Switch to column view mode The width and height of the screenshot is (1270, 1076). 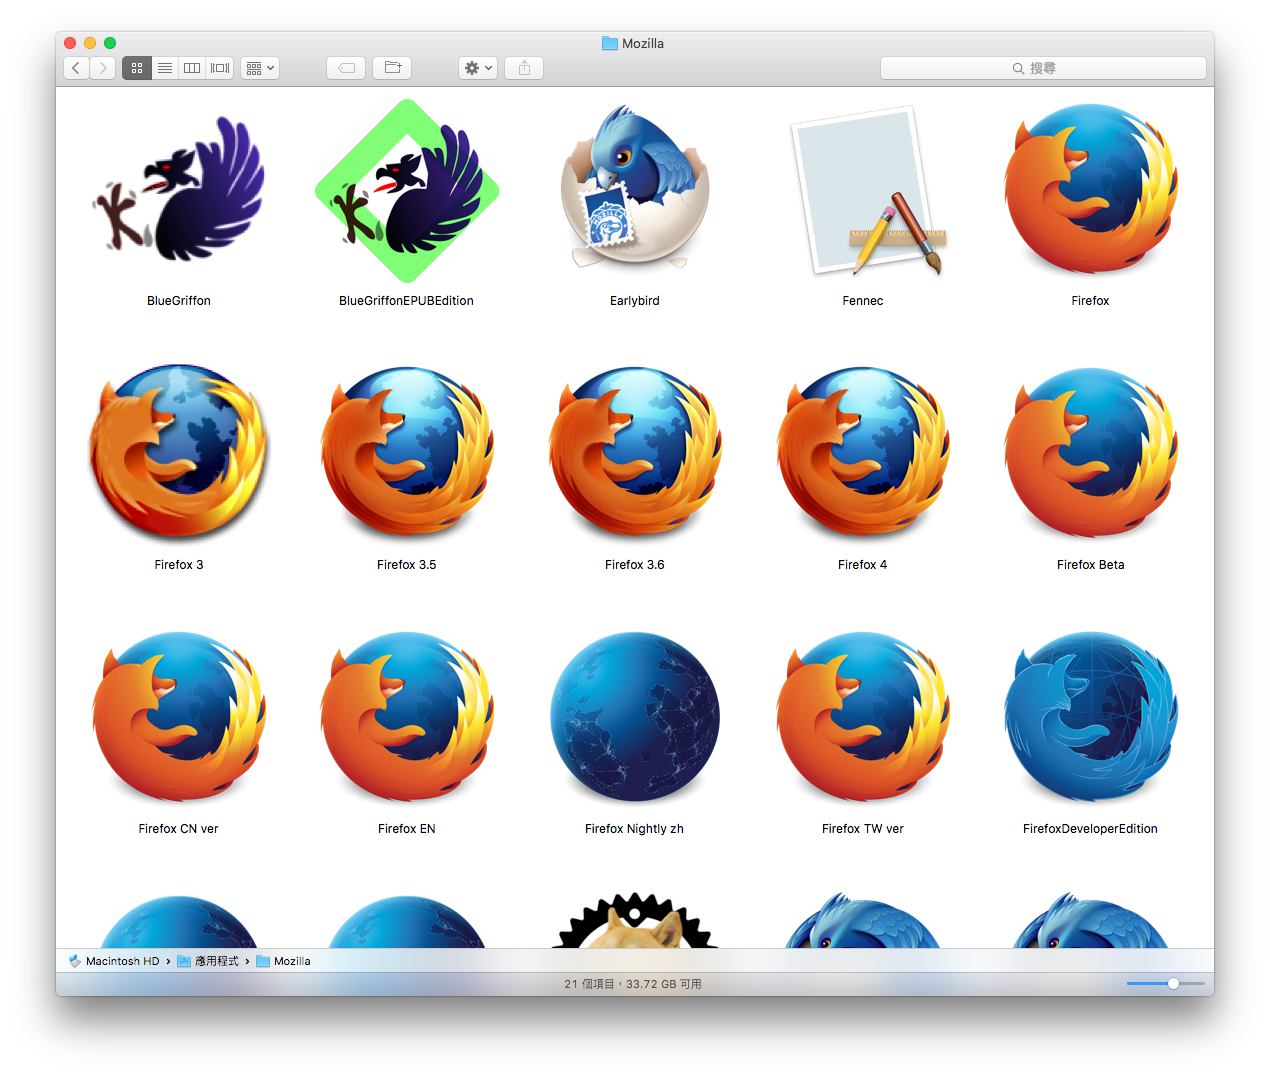(x=192, y=68)
